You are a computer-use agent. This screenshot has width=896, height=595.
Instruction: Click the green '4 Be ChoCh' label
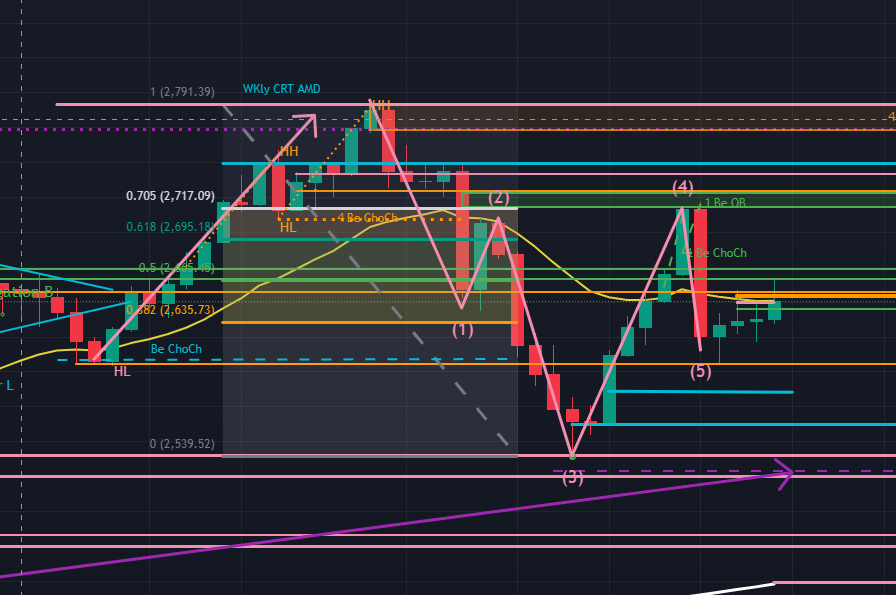pos(715,253)
